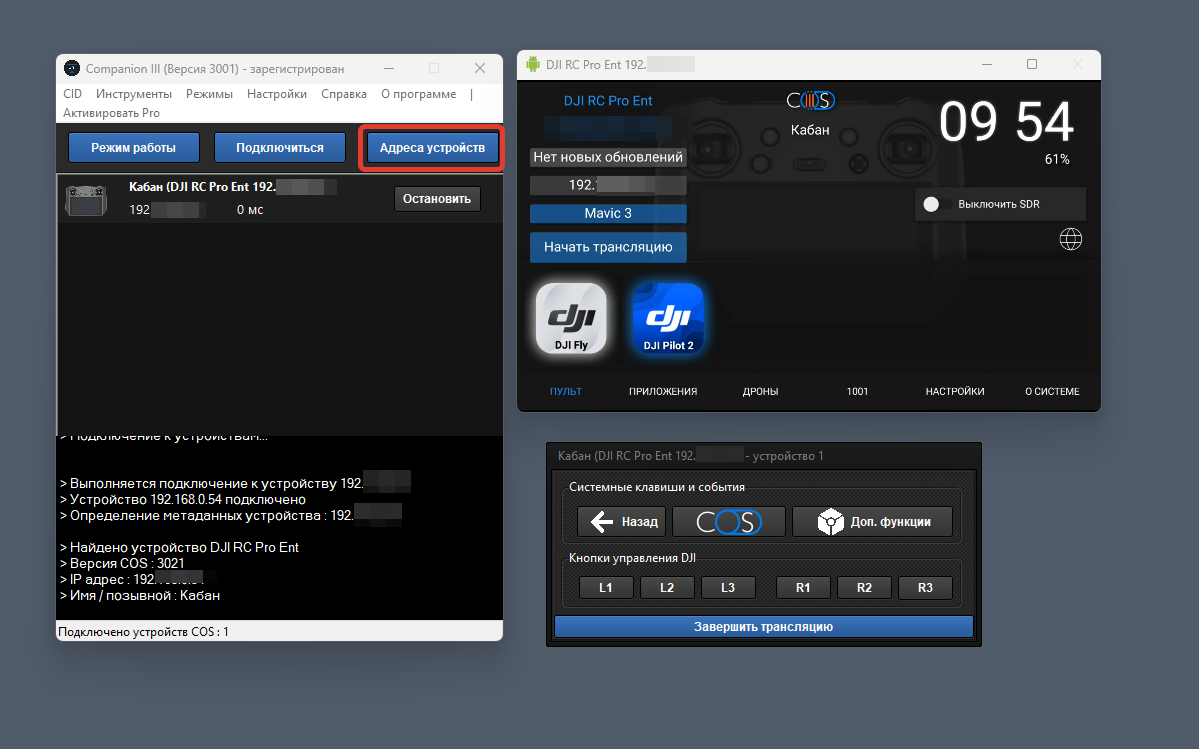Click 'Имя / позывной : Кабан' log line
The width and height of the screenshot is (1199, 749).
[x=139, y=595]
